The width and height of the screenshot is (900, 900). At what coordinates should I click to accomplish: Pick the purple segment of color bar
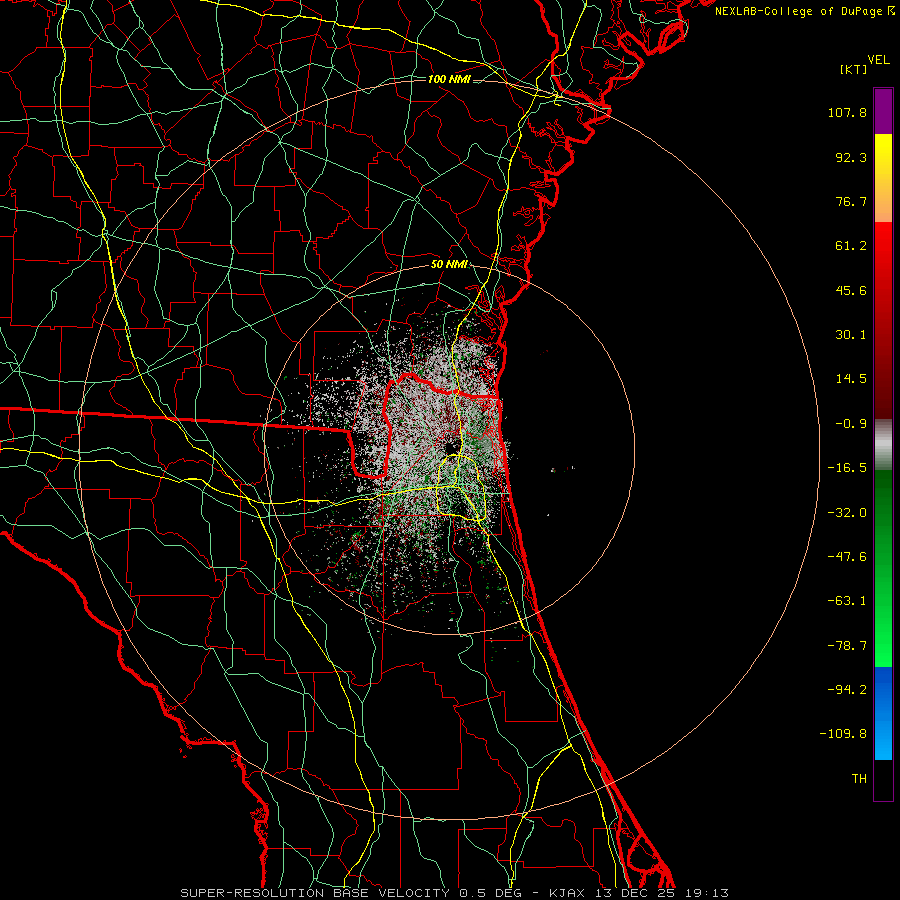tap(883, 111)
